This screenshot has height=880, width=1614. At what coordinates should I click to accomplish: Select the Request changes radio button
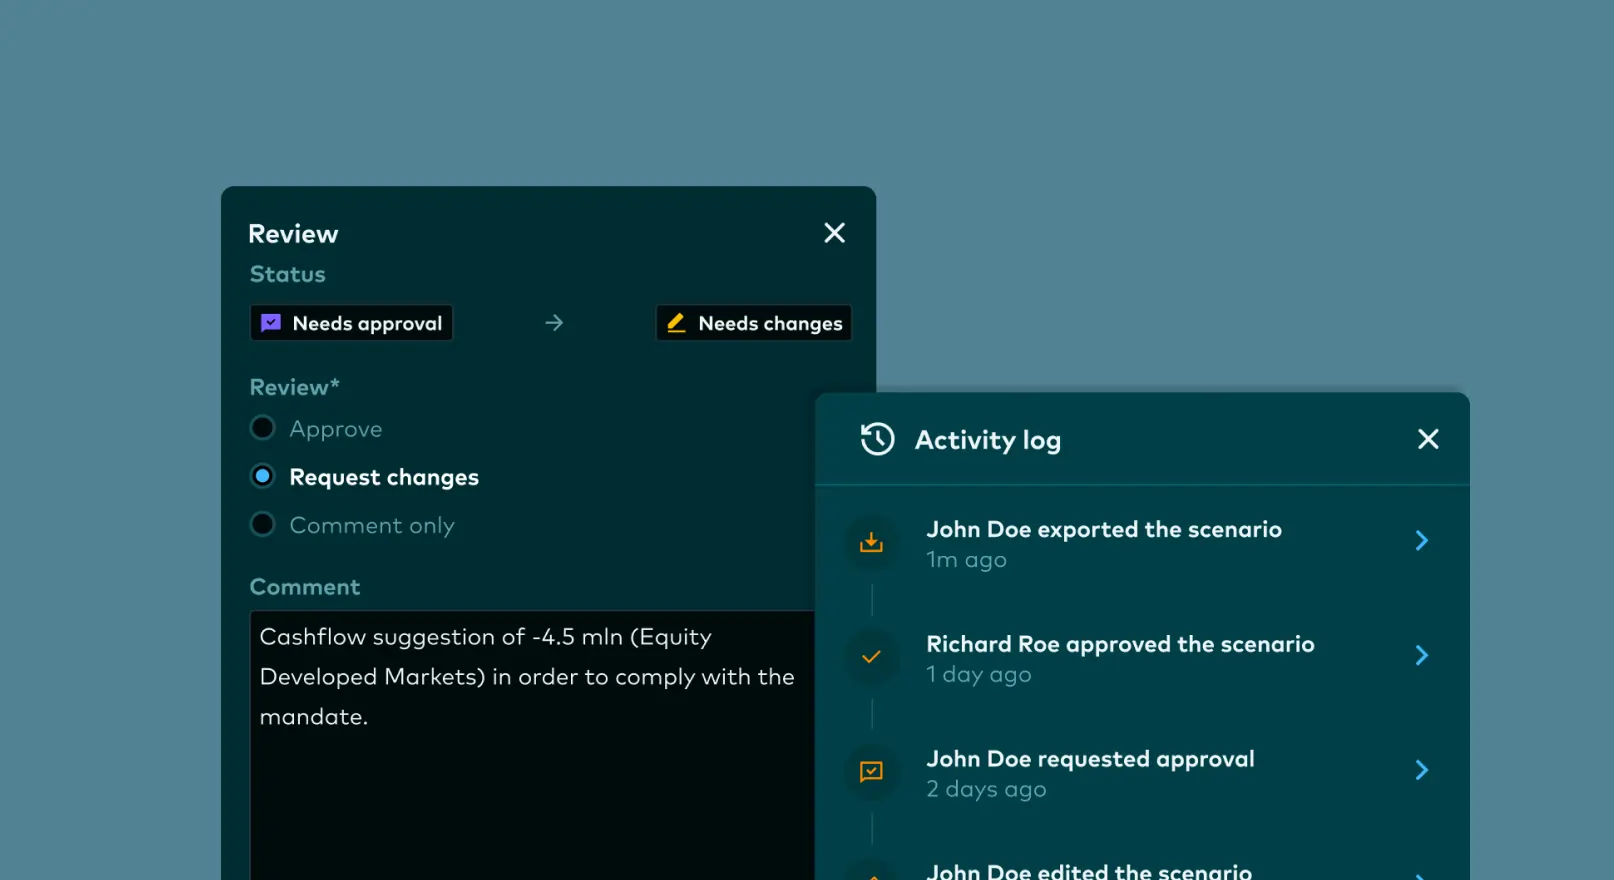pos(262,476)
